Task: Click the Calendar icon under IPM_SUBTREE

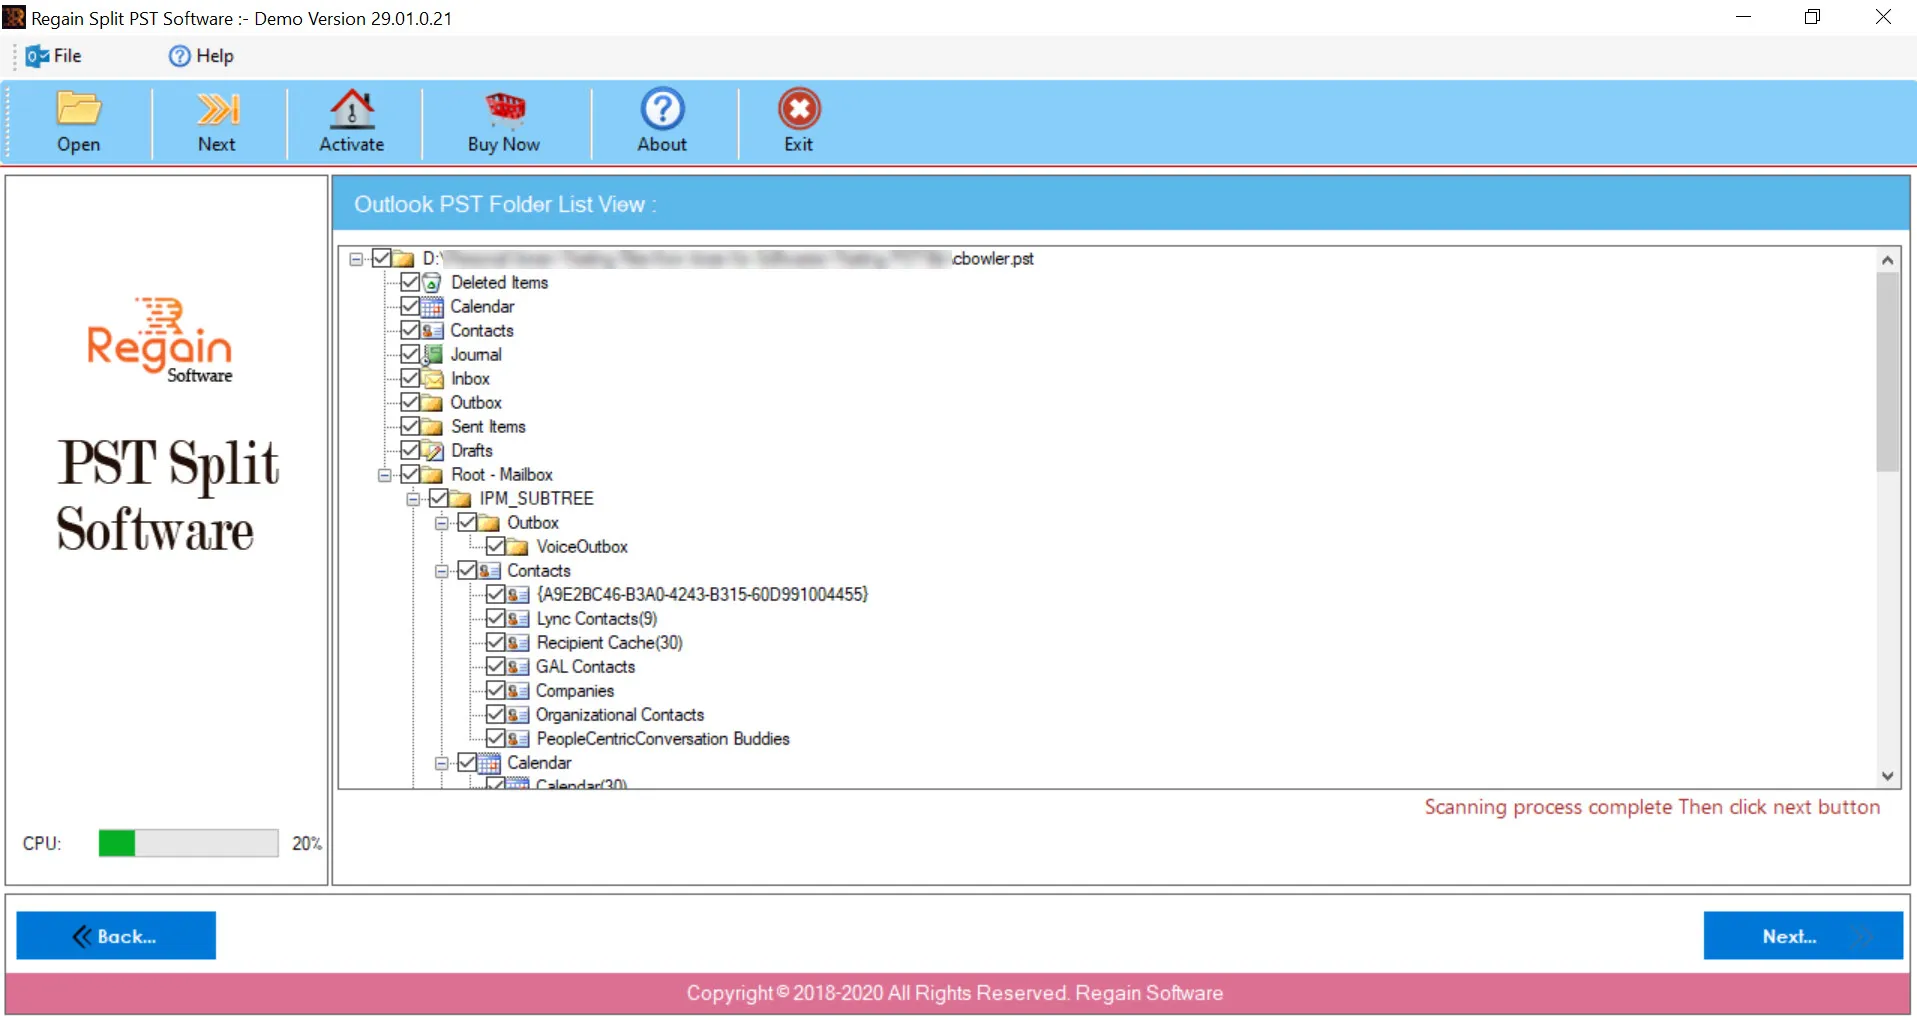Action: click(489, 763)
